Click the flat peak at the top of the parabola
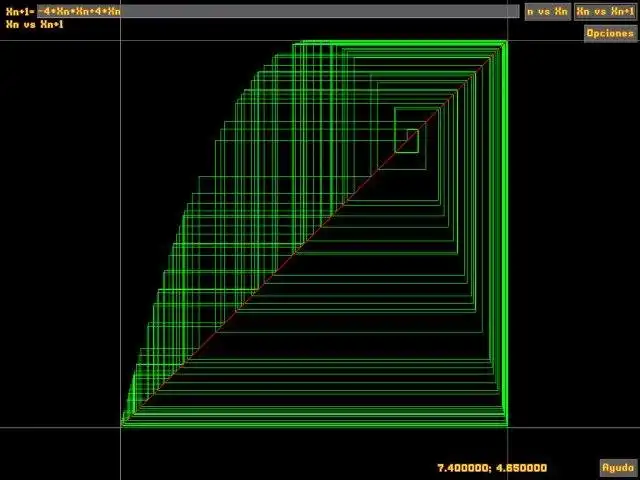This screenshot has width=640, height=480. click(x=314, y=42)
